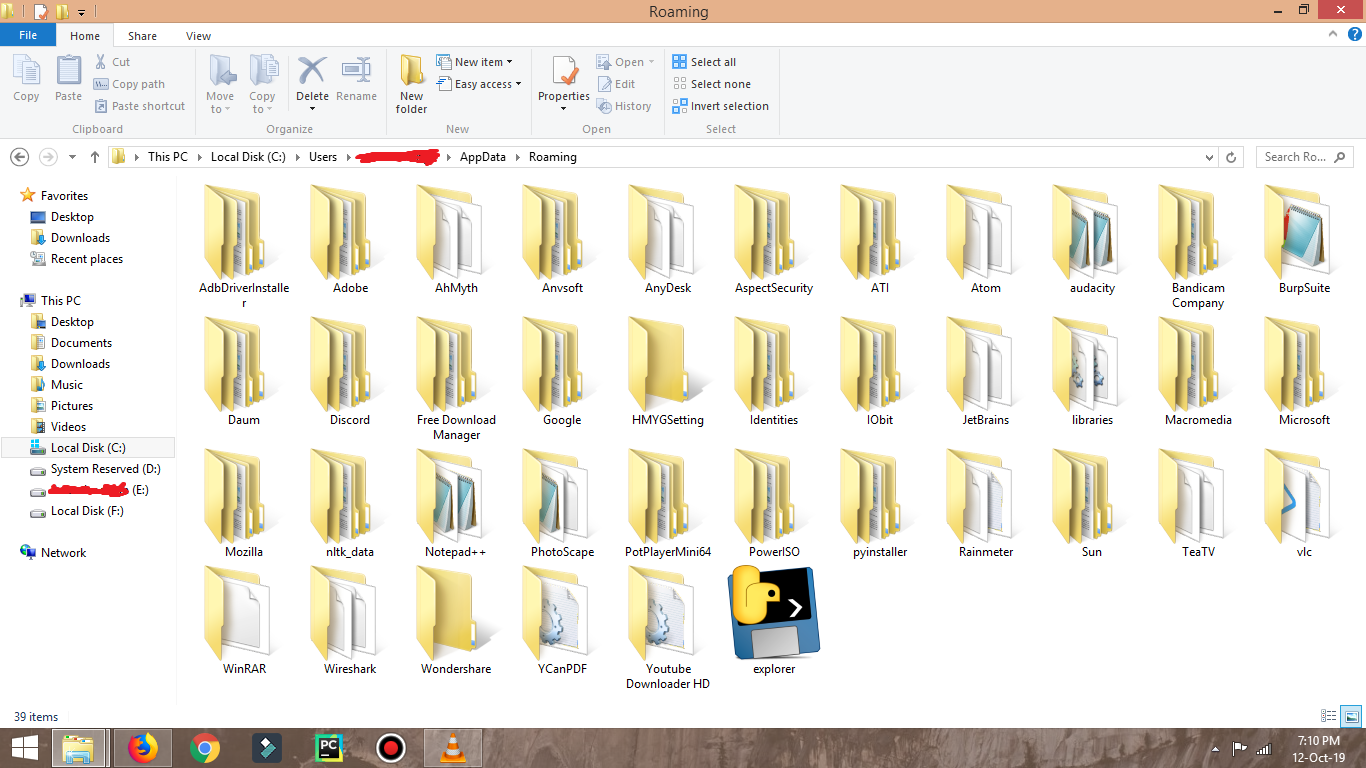Image resolution: width=1366 pixels, height=768 pixels.
Task: Select the Notepad++ folder
Action: (x=456, y=504)
